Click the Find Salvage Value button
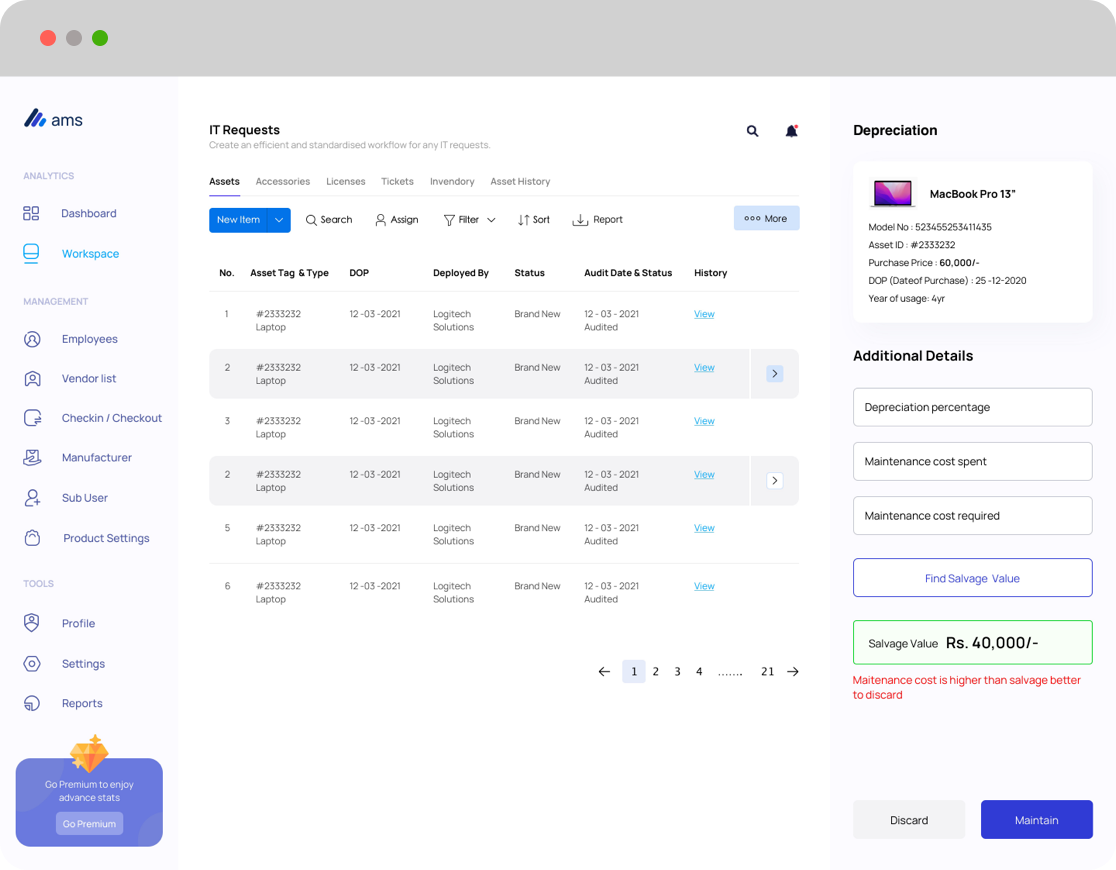Viewport: 1116px width, 870px height. click(x=972, y=578)
